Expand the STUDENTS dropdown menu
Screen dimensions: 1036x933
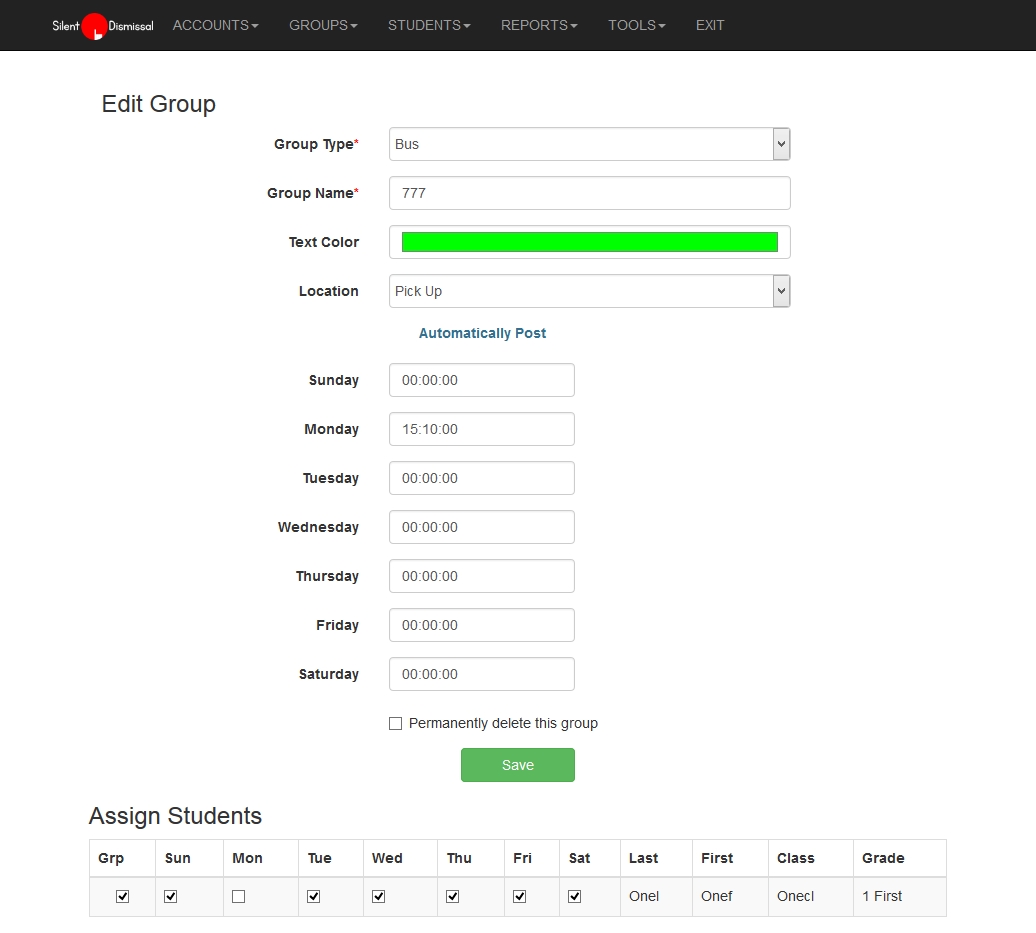pos(429,25)
